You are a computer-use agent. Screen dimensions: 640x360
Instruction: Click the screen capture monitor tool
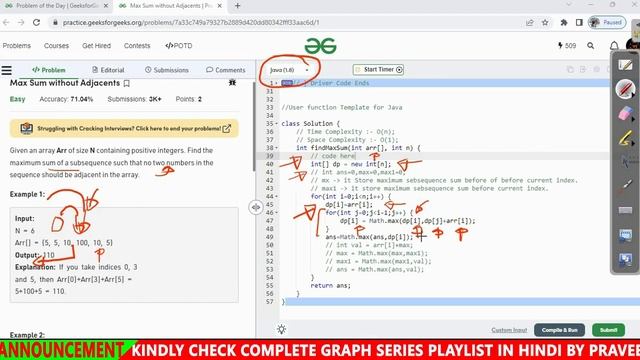pyautogui.click(x=625, y=235)
